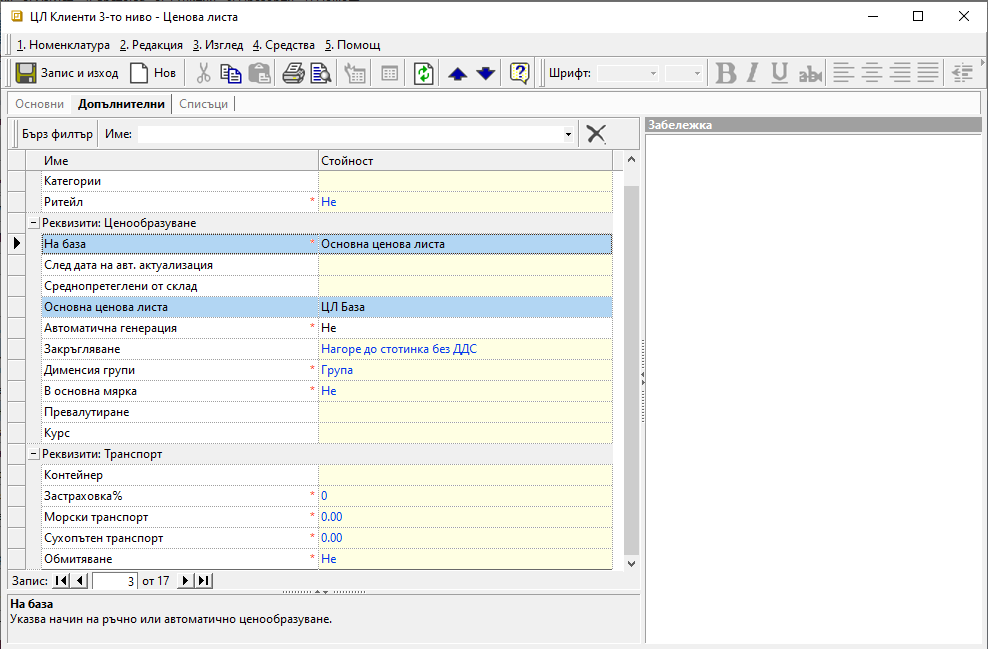Click the green Refresh icon
This screenshot has height=649, width=988.
click(423, 73)
